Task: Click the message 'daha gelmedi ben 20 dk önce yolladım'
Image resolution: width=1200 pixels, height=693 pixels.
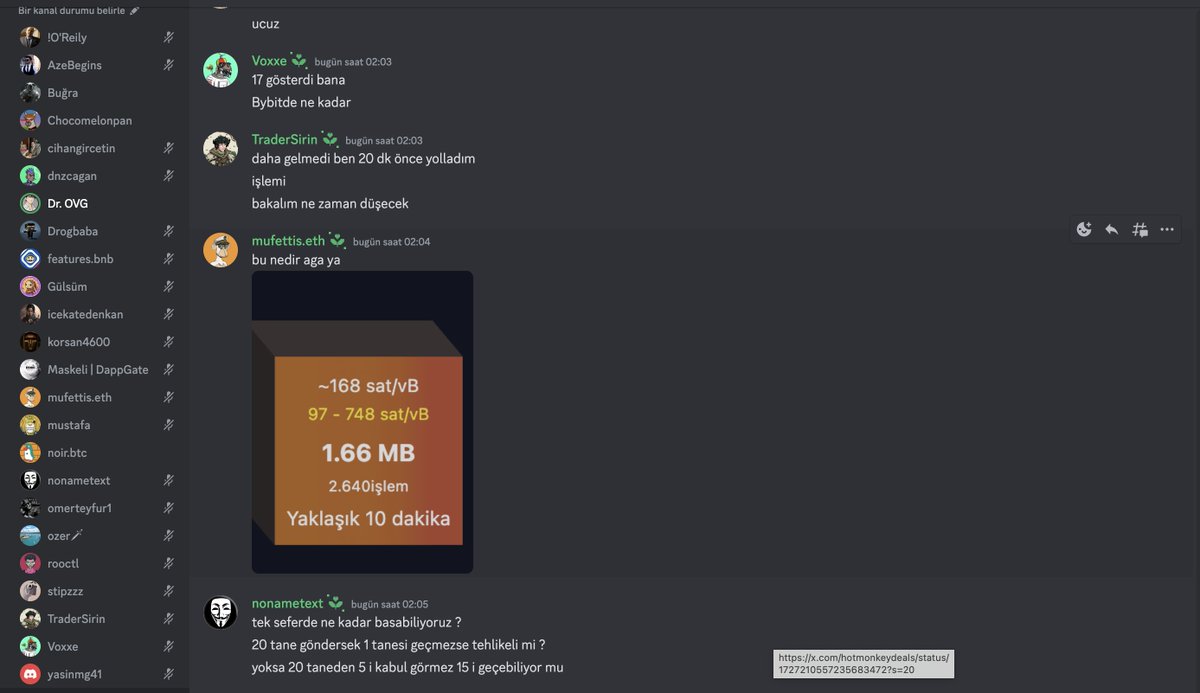Action: pyautogui.click(x=364, y=159)
